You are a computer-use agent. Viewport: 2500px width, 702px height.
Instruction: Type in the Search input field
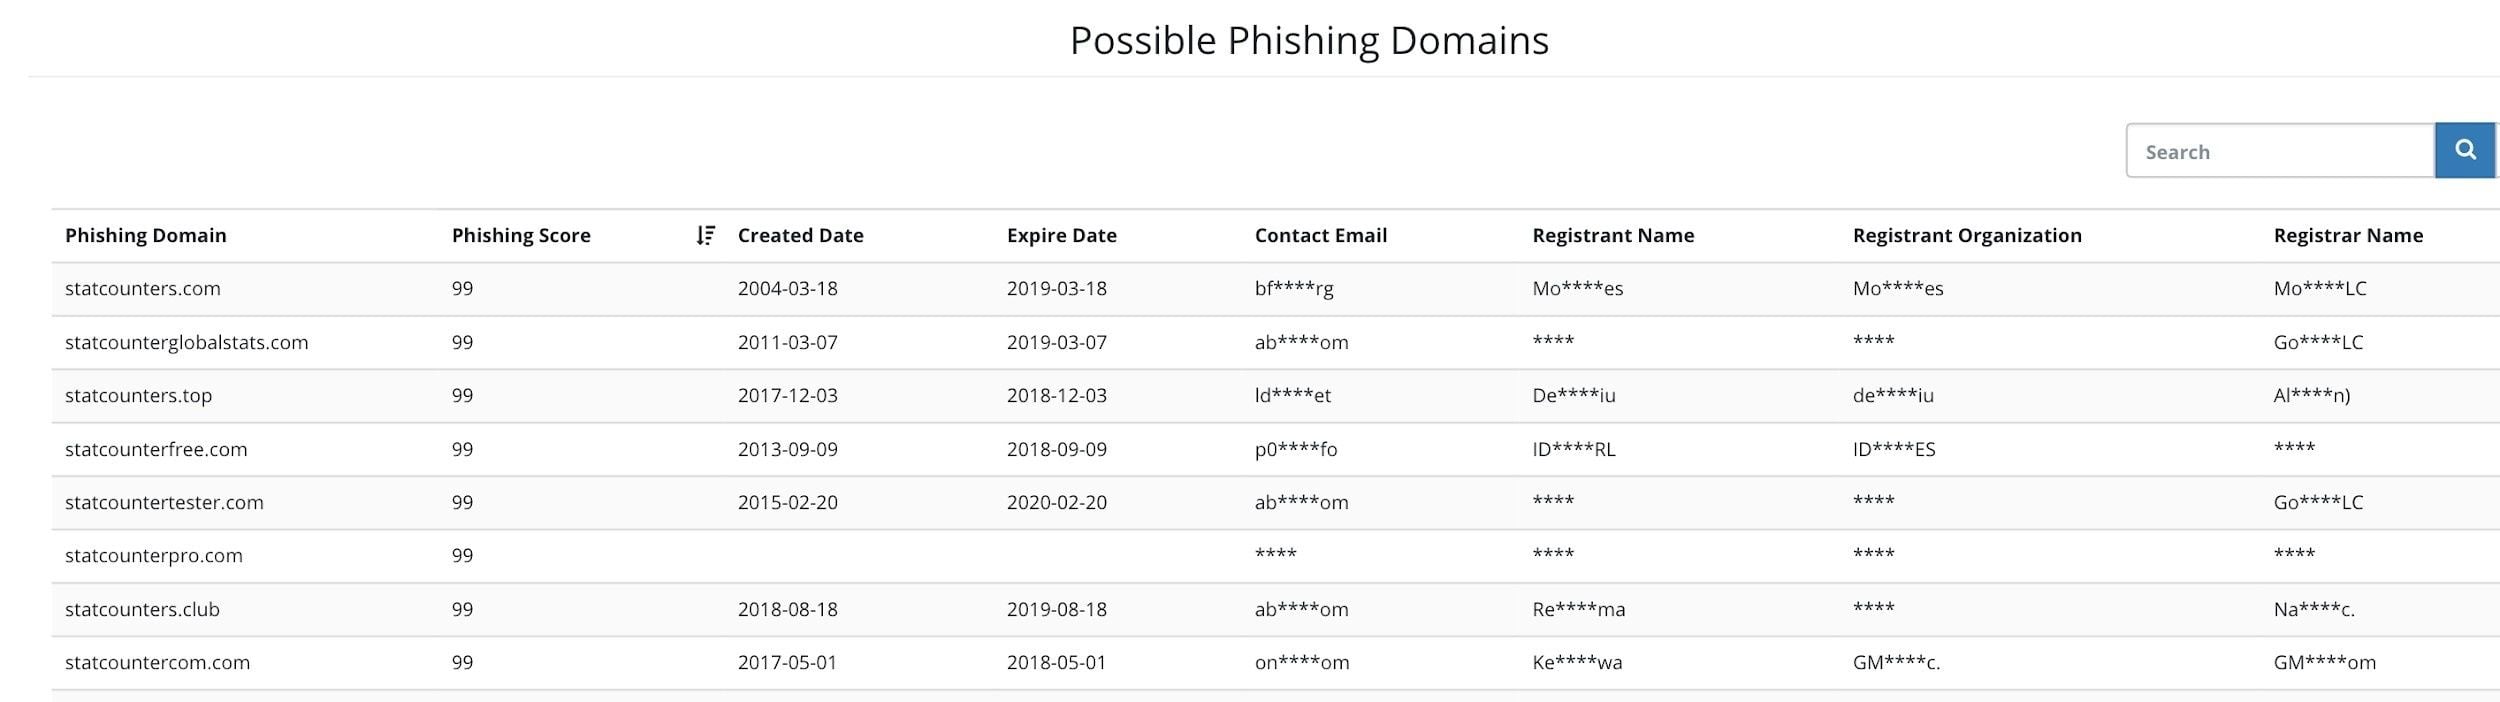(x=2279, y=152)
